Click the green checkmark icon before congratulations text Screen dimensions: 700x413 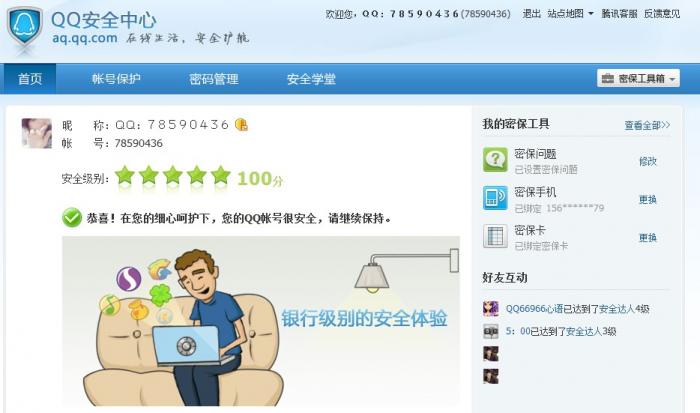(72, 218)
